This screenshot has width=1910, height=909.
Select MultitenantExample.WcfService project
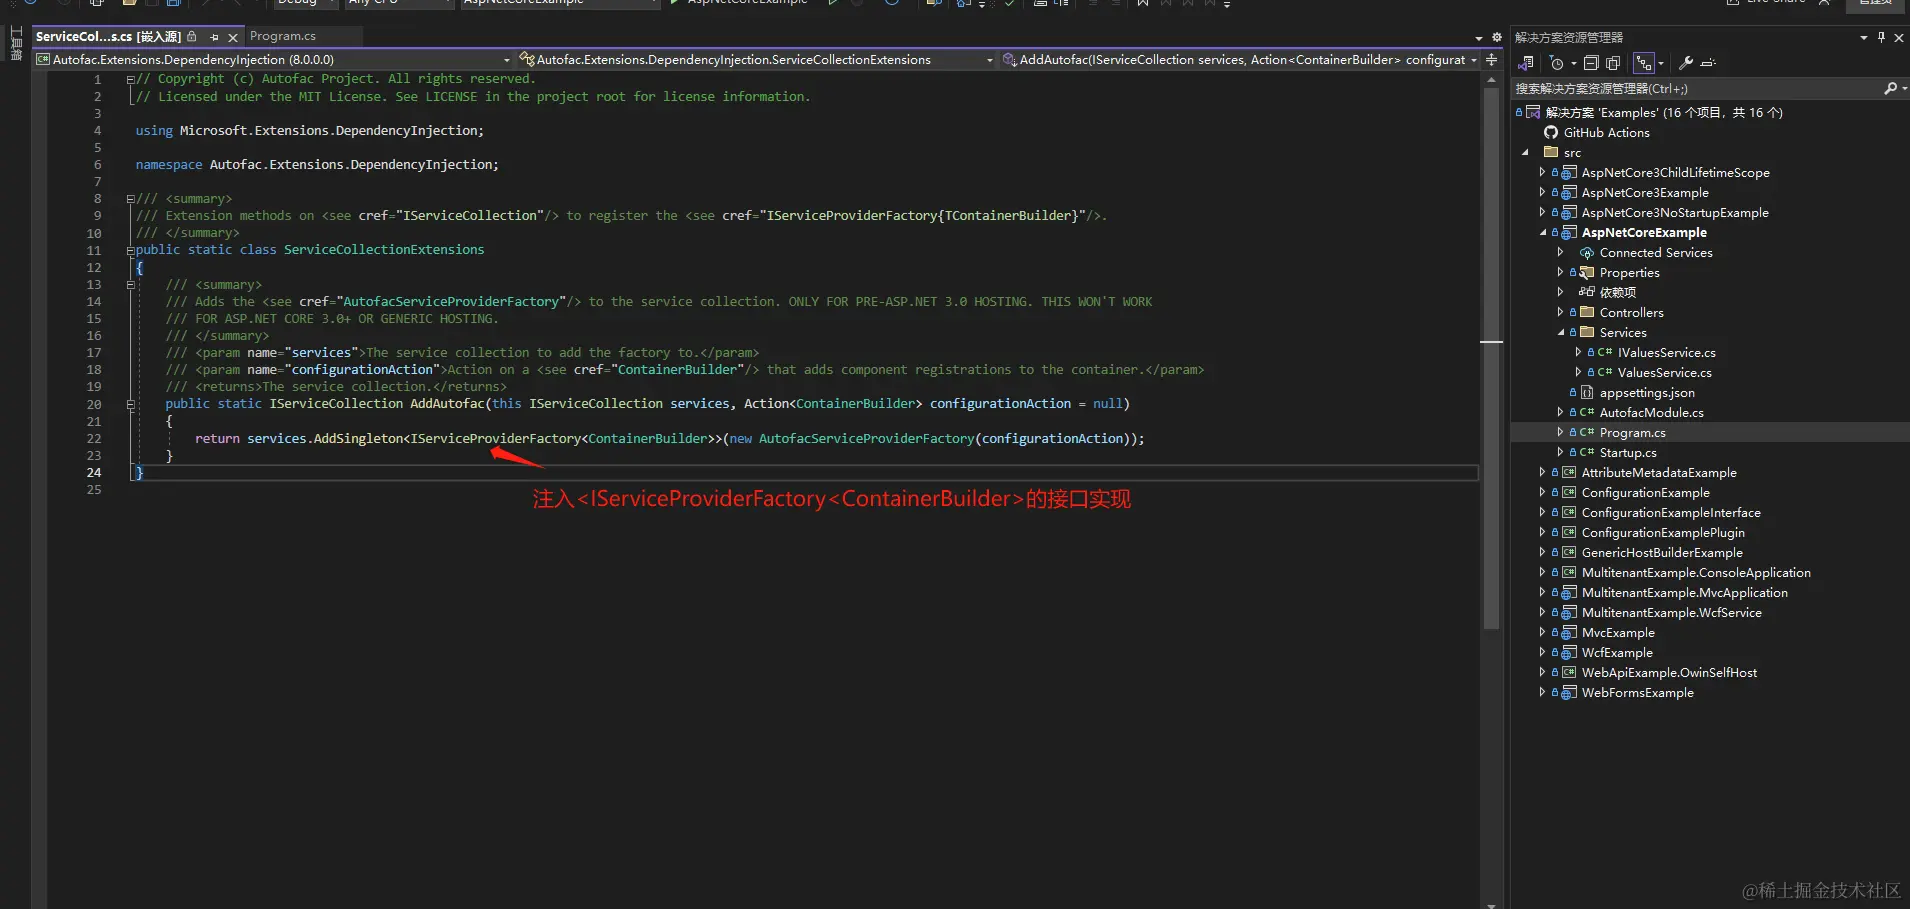pos(1671,613)
